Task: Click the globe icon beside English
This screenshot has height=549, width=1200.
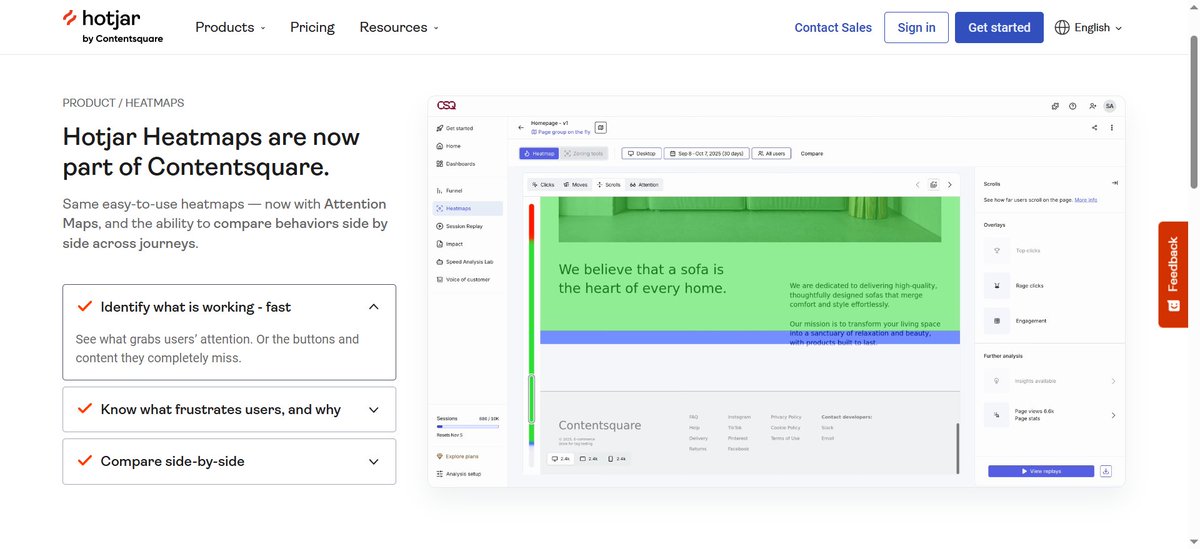Action: [x=1062, y=27]
